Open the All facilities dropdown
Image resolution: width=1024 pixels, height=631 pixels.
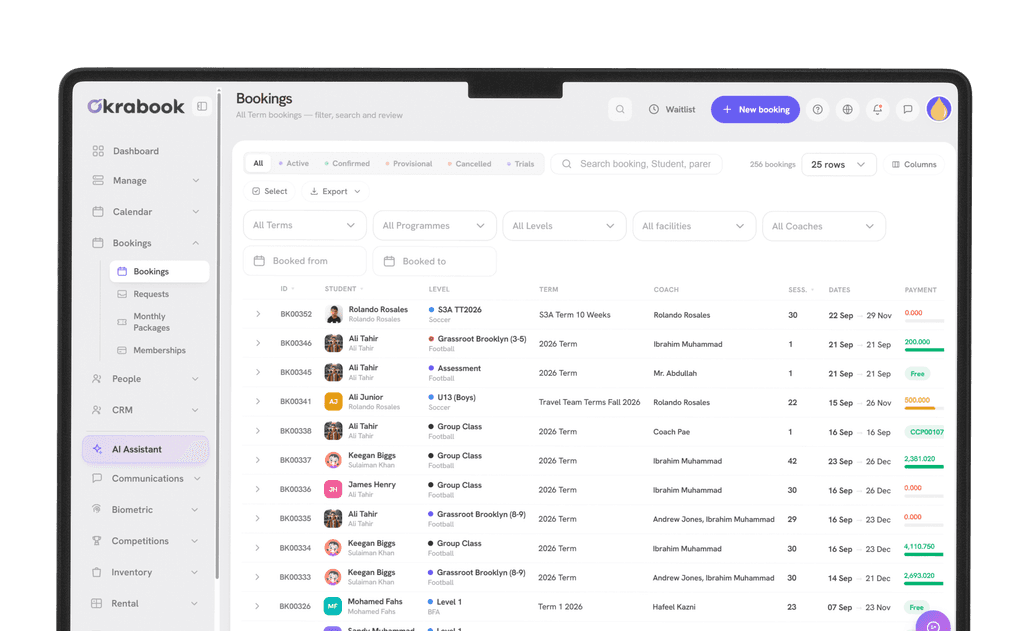pos(694,226)
